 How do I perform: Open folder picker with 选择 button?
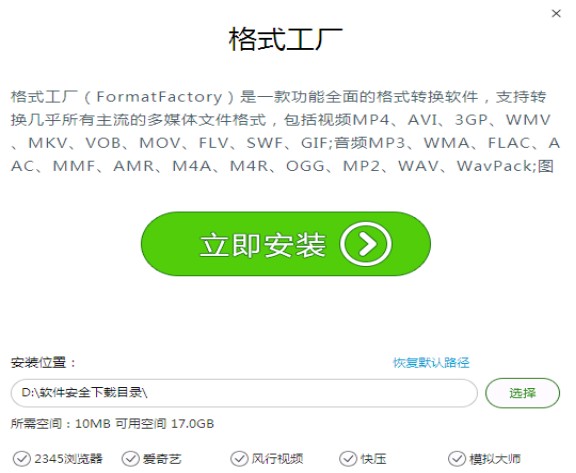click(x=522, y=393)
